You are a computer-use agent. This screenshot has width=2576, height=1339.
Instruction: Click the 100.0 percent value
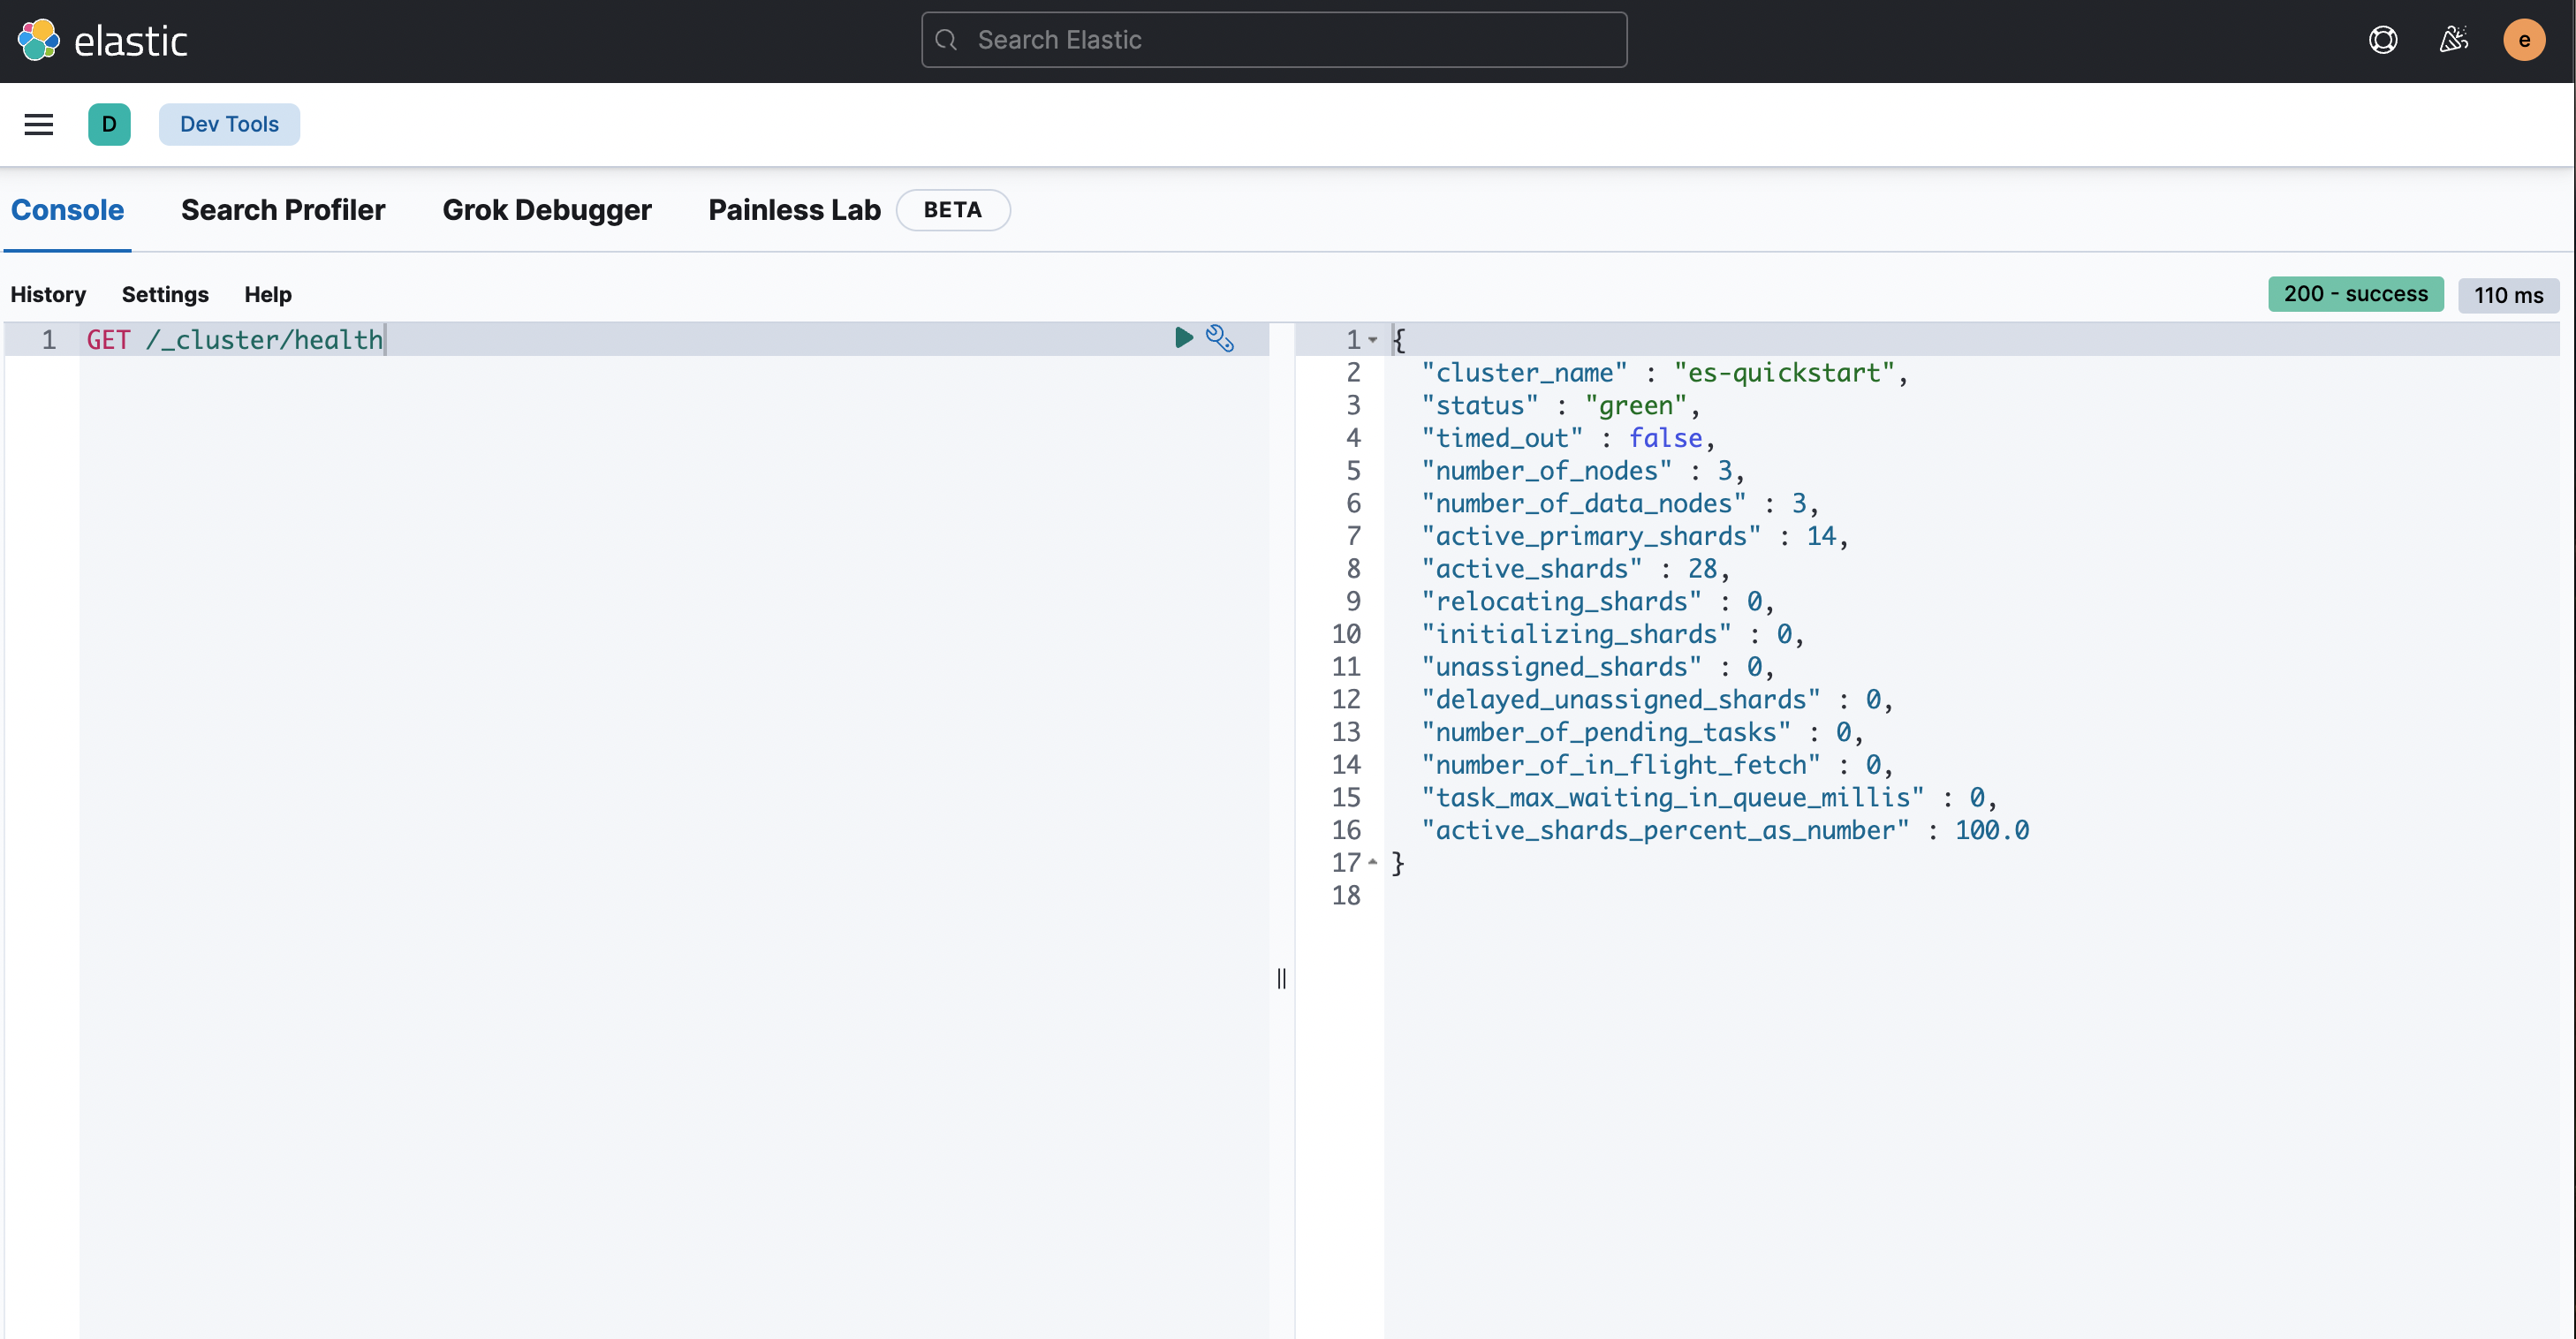[x=1992, y=830]
